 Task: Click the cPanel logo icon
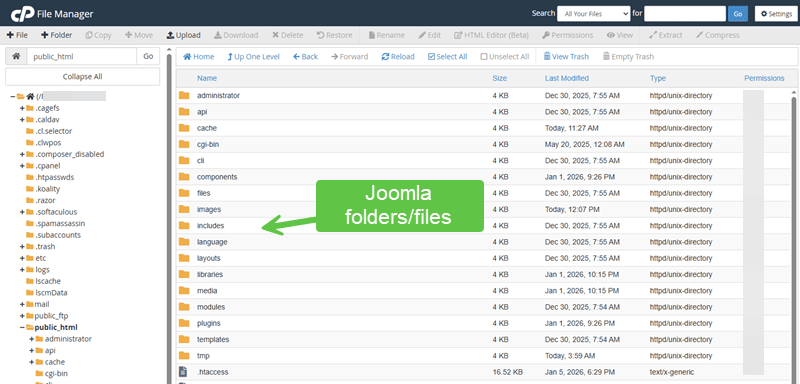(22, 14)
